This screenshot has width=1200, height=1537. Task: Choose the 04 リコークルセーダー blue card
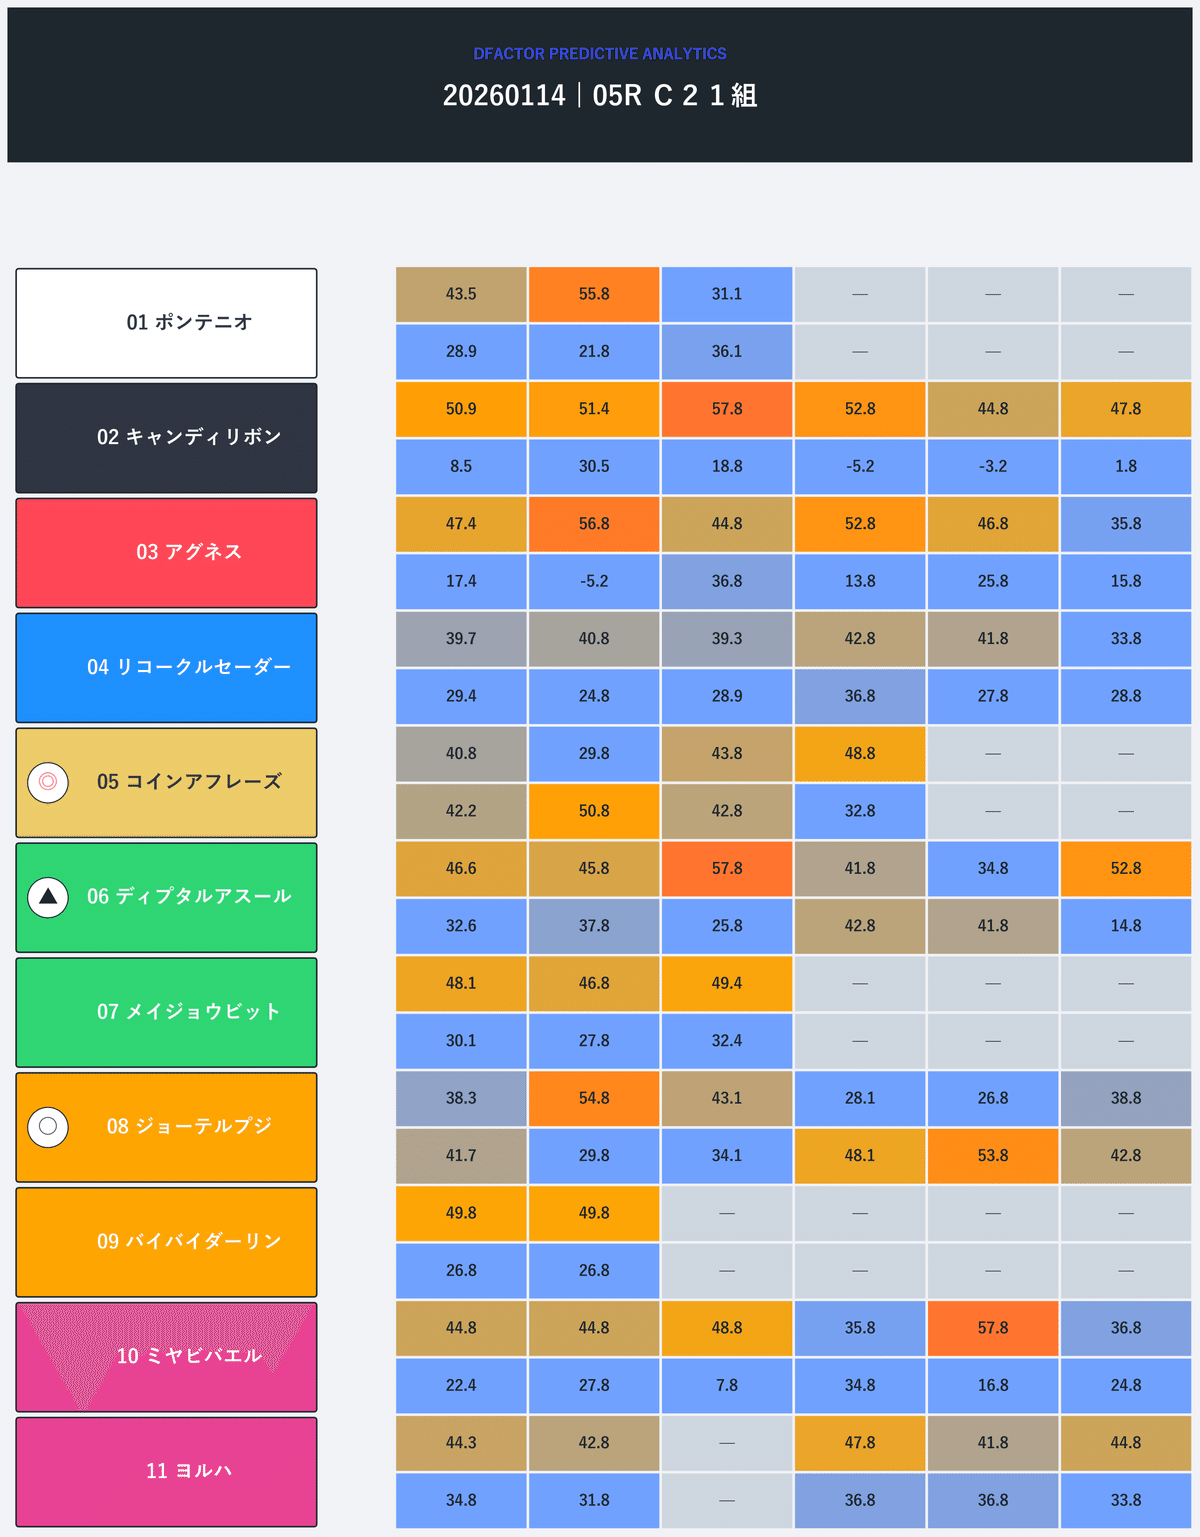(x=166, y=667)
